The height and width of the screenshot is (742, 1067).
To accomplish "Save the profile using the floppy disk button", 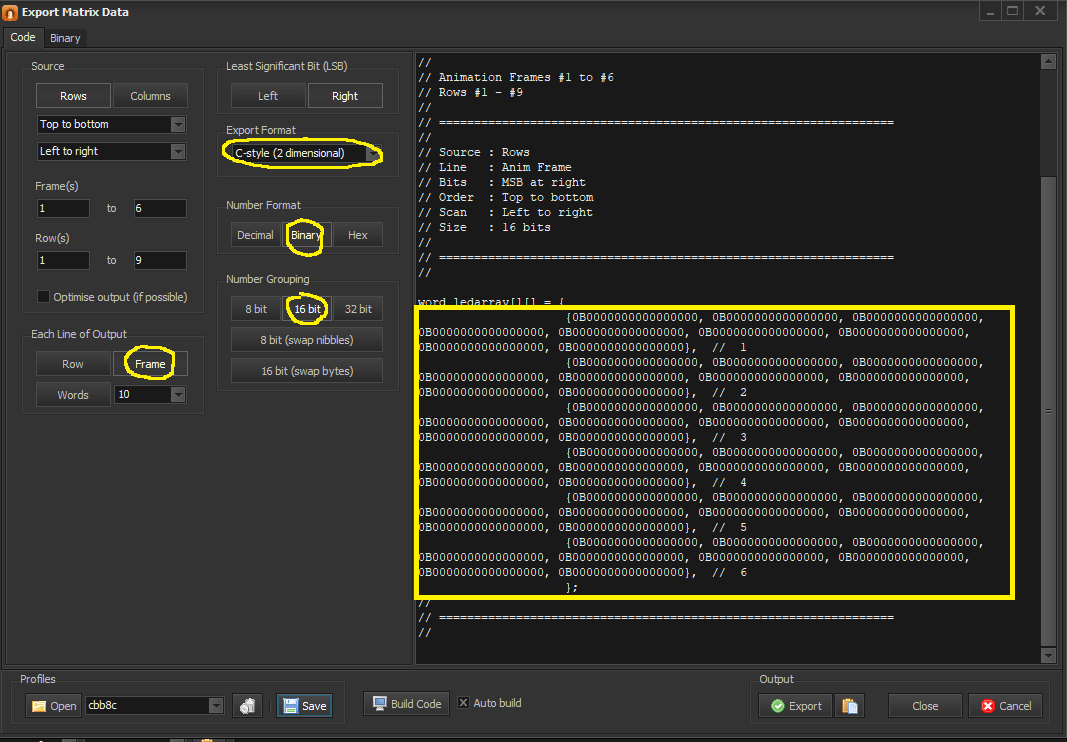I will tap(303, 705).
